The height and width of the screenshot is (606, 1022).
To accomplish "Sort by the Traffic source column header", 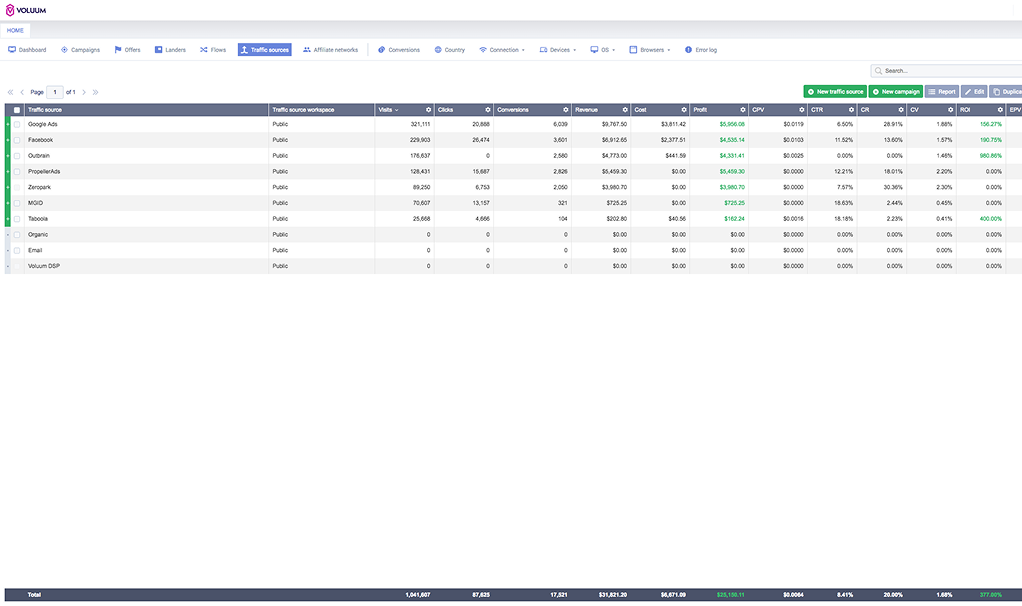I will 44,110.
